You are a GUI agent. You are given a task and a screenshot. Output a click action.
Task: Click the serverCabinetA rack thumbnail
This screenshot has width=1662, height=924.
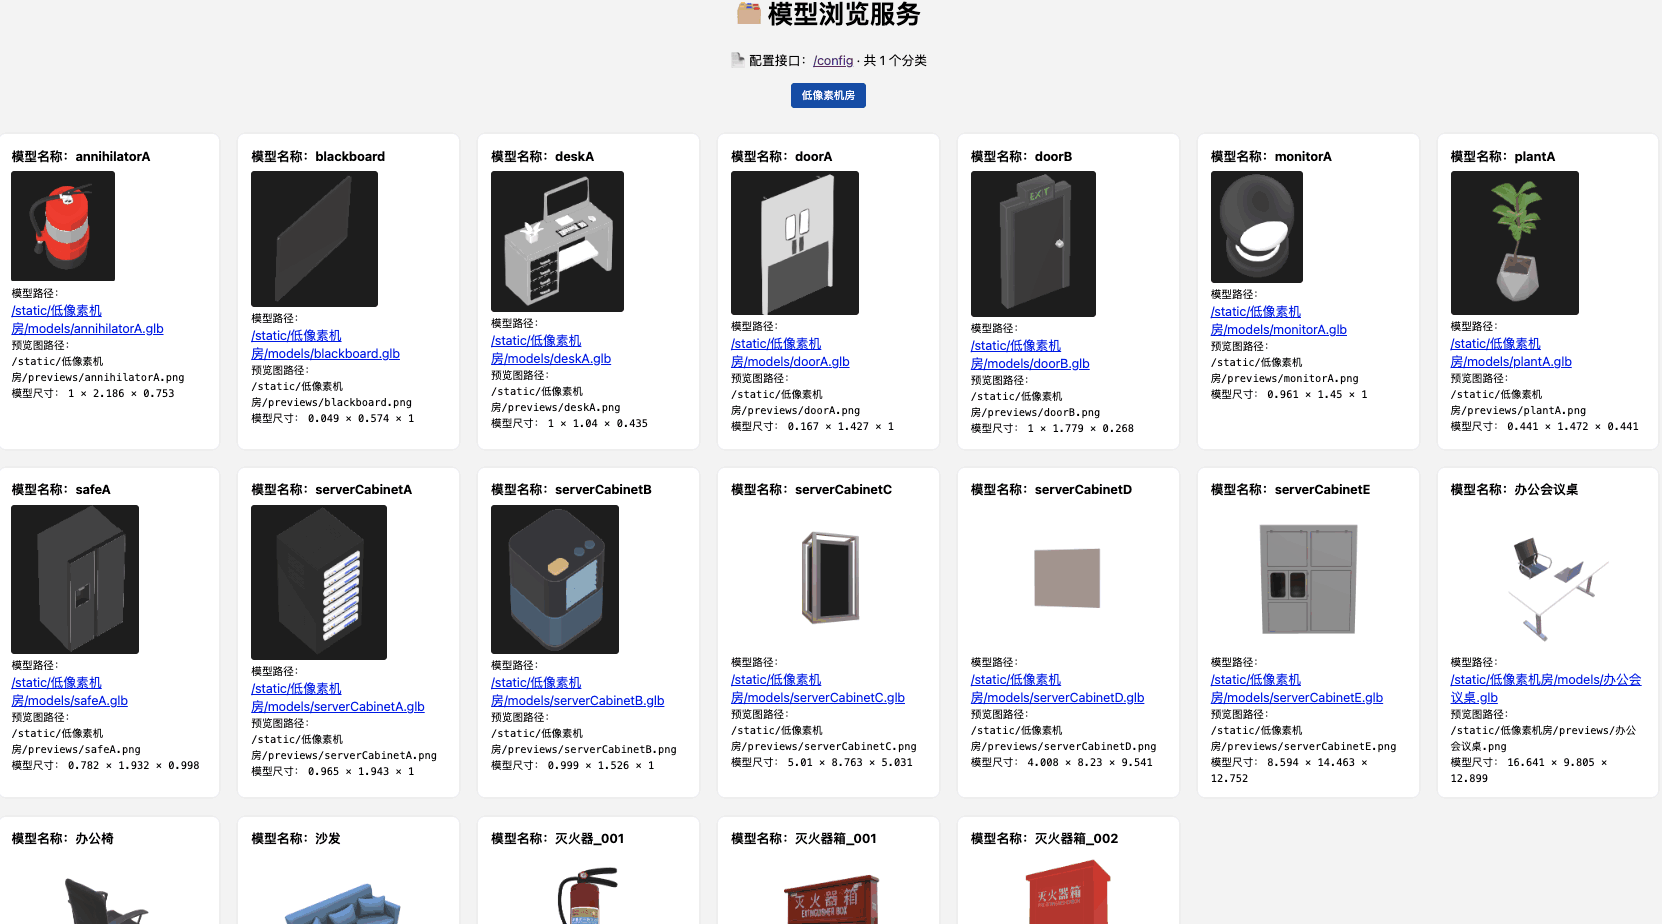(x=319, y=582)
